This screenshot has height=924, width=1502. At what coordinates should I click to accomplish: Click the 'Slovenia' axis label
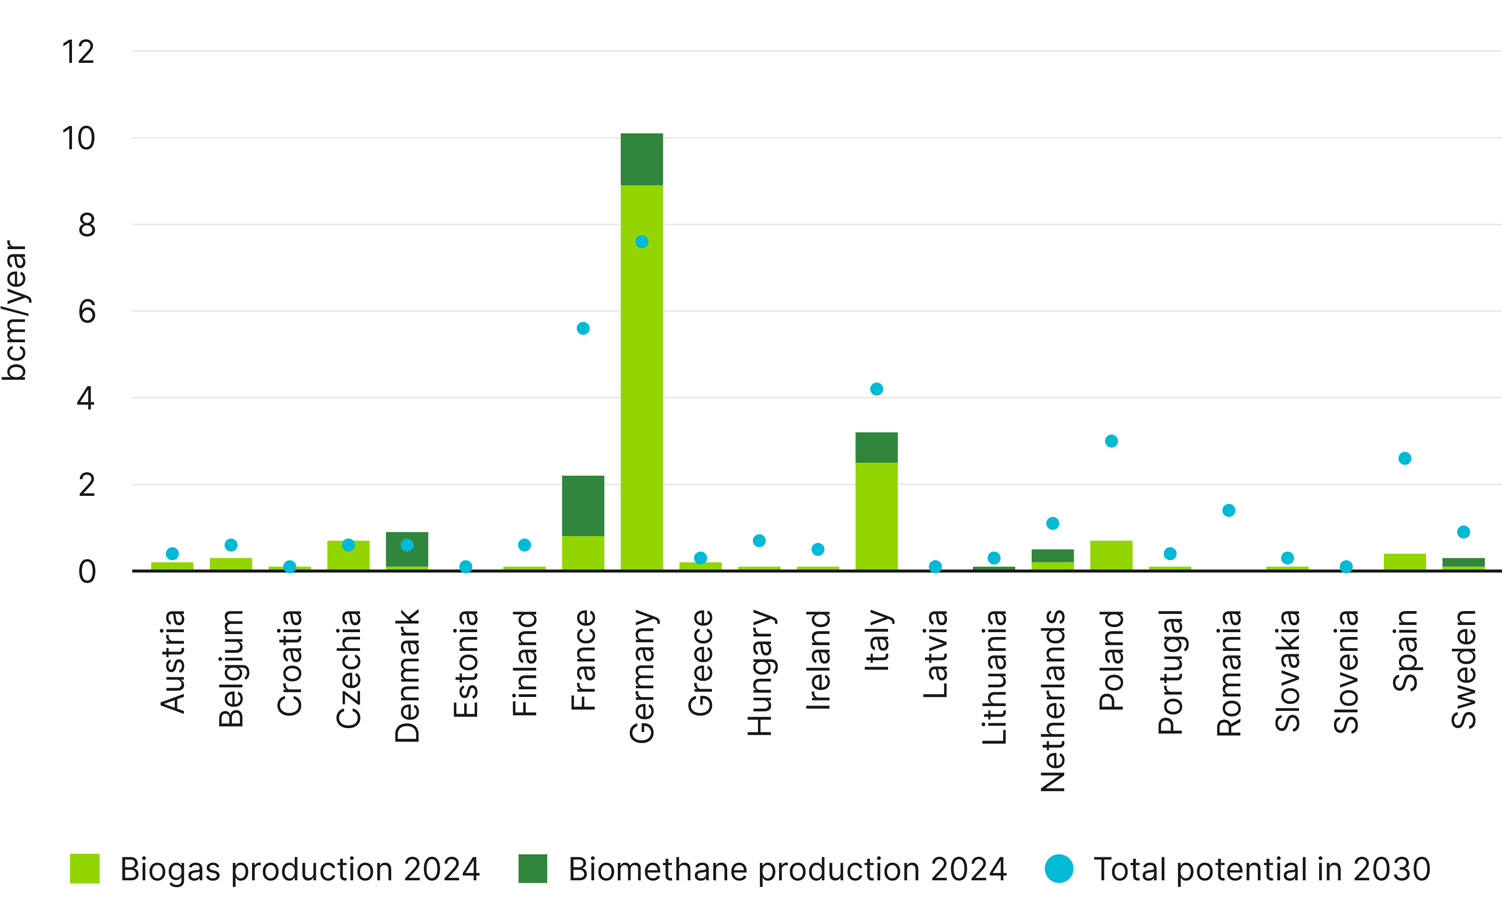pyautogui.click(x=1346, y=672)
